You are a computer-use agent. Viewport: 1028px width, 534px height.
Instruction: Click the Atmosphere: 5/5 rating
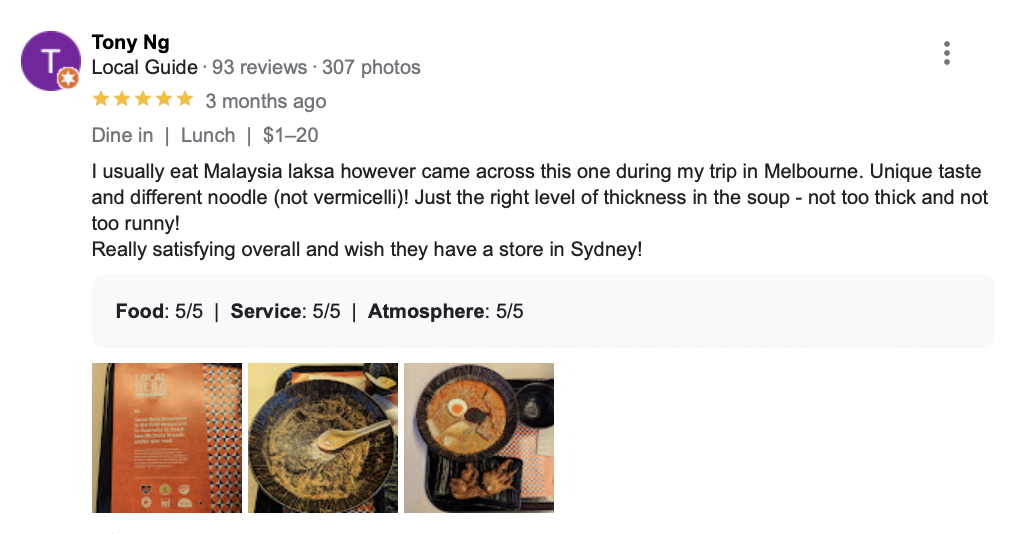point(445,311)
